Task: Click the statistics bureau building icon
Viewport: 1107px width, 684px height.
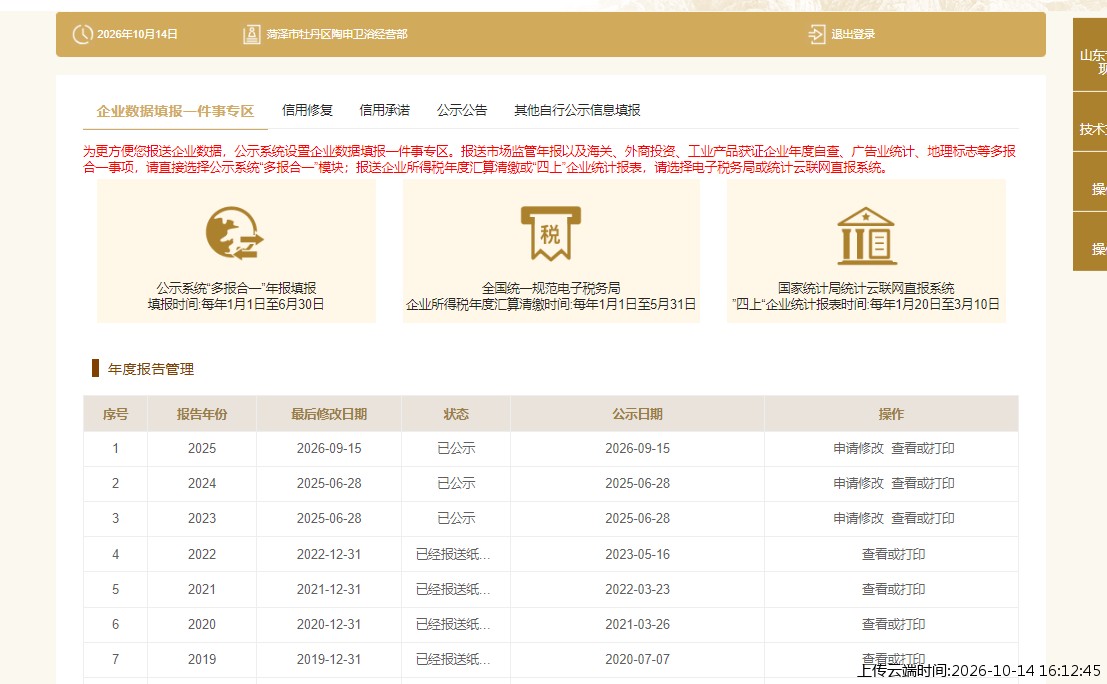Action: tap(866, 236)
